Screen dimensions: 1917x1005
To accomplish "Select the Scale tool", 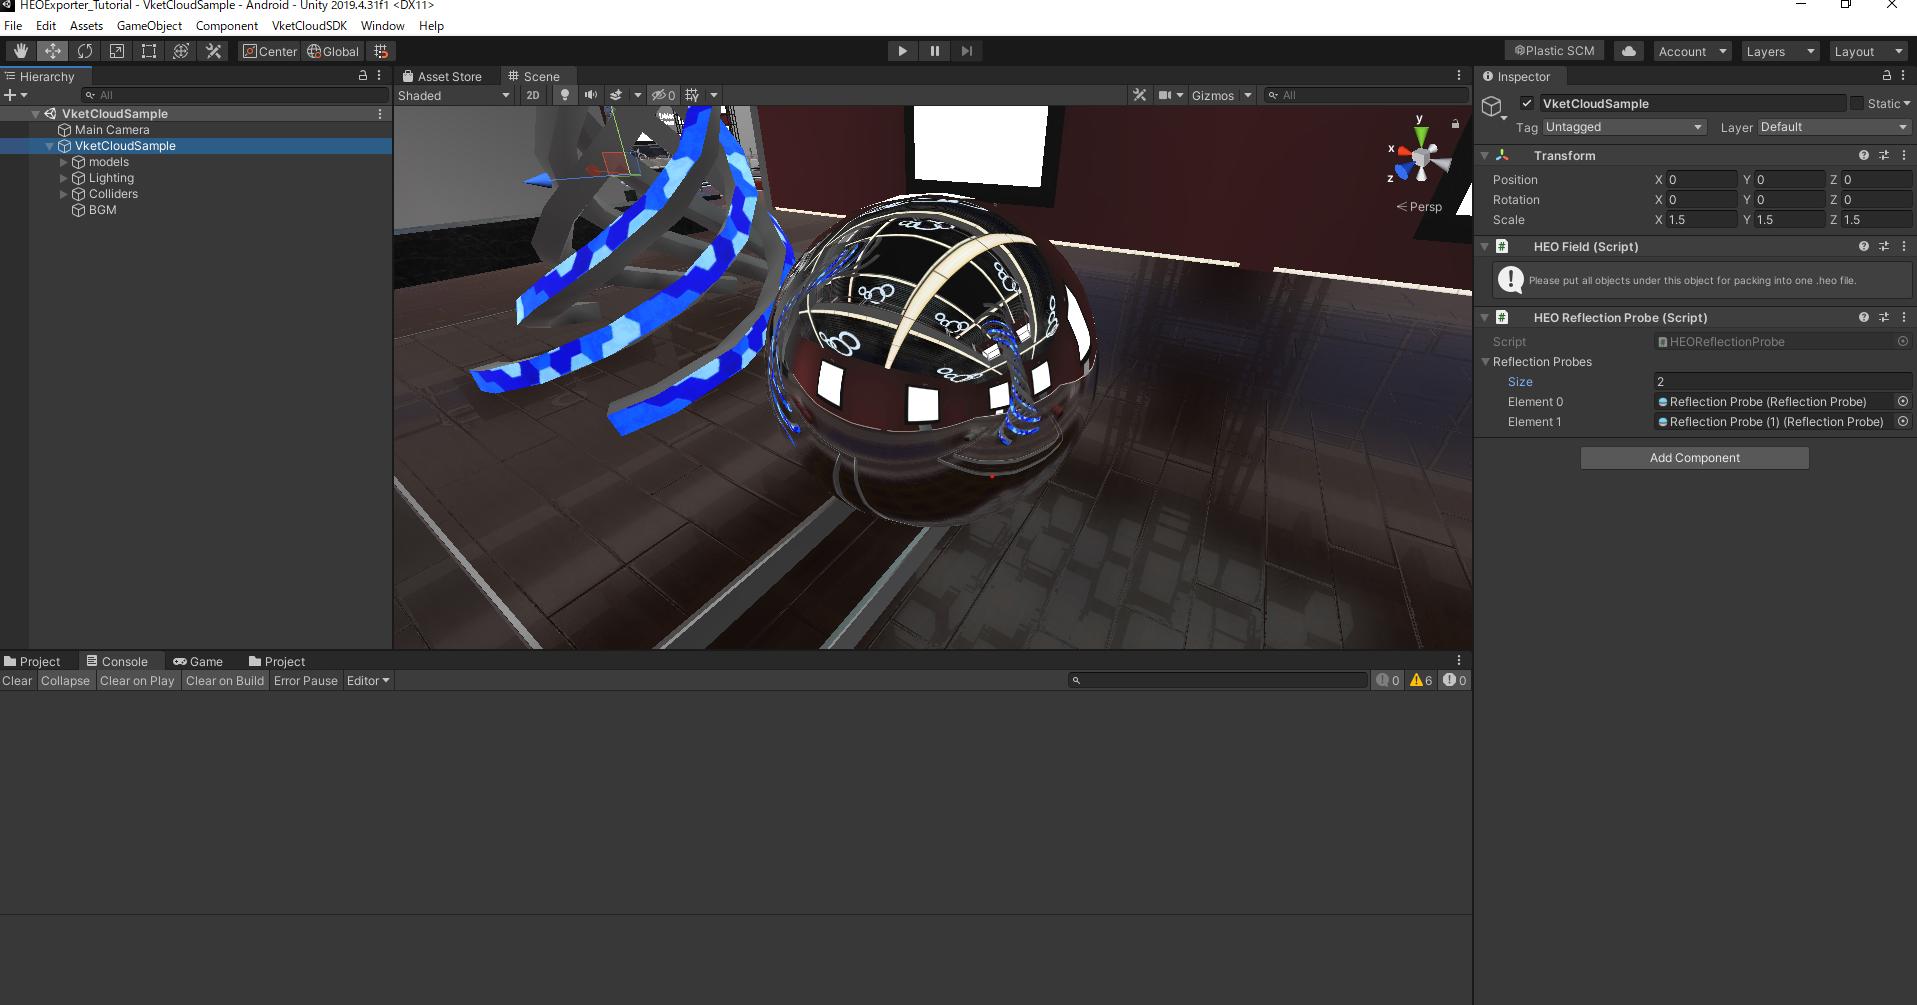I will coord(116,50).
